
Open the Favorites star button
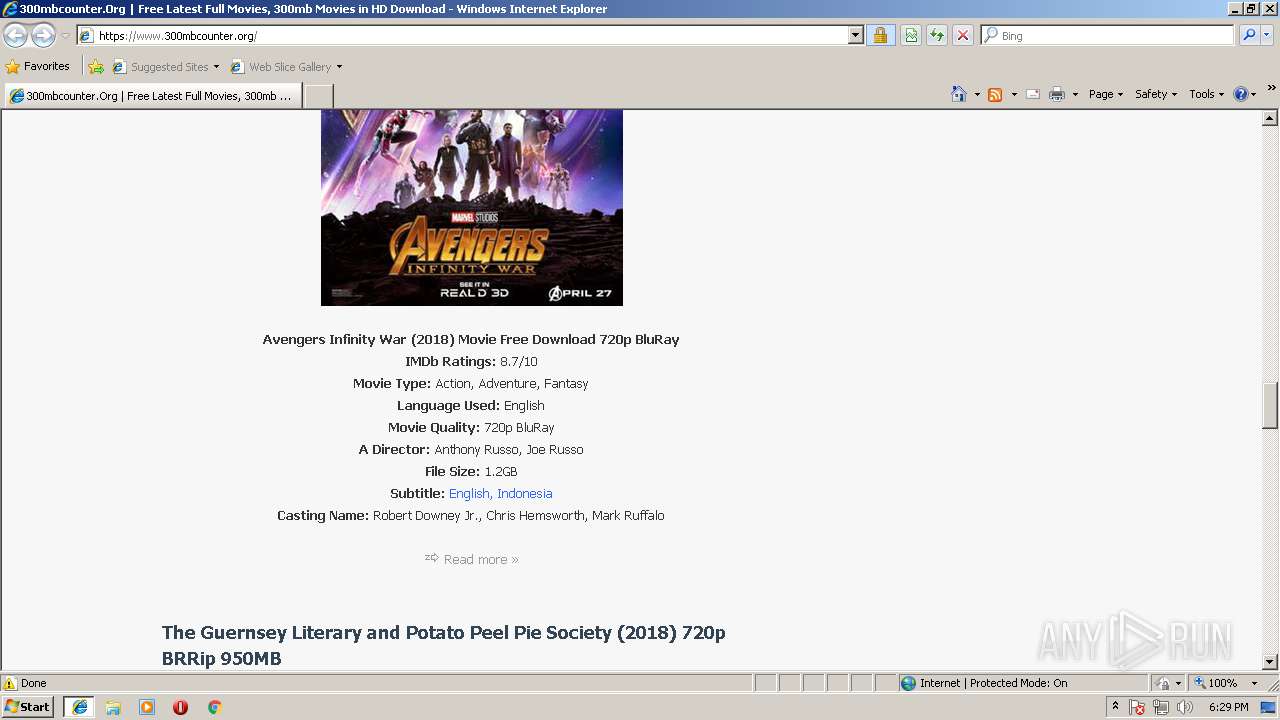[38, 66]
